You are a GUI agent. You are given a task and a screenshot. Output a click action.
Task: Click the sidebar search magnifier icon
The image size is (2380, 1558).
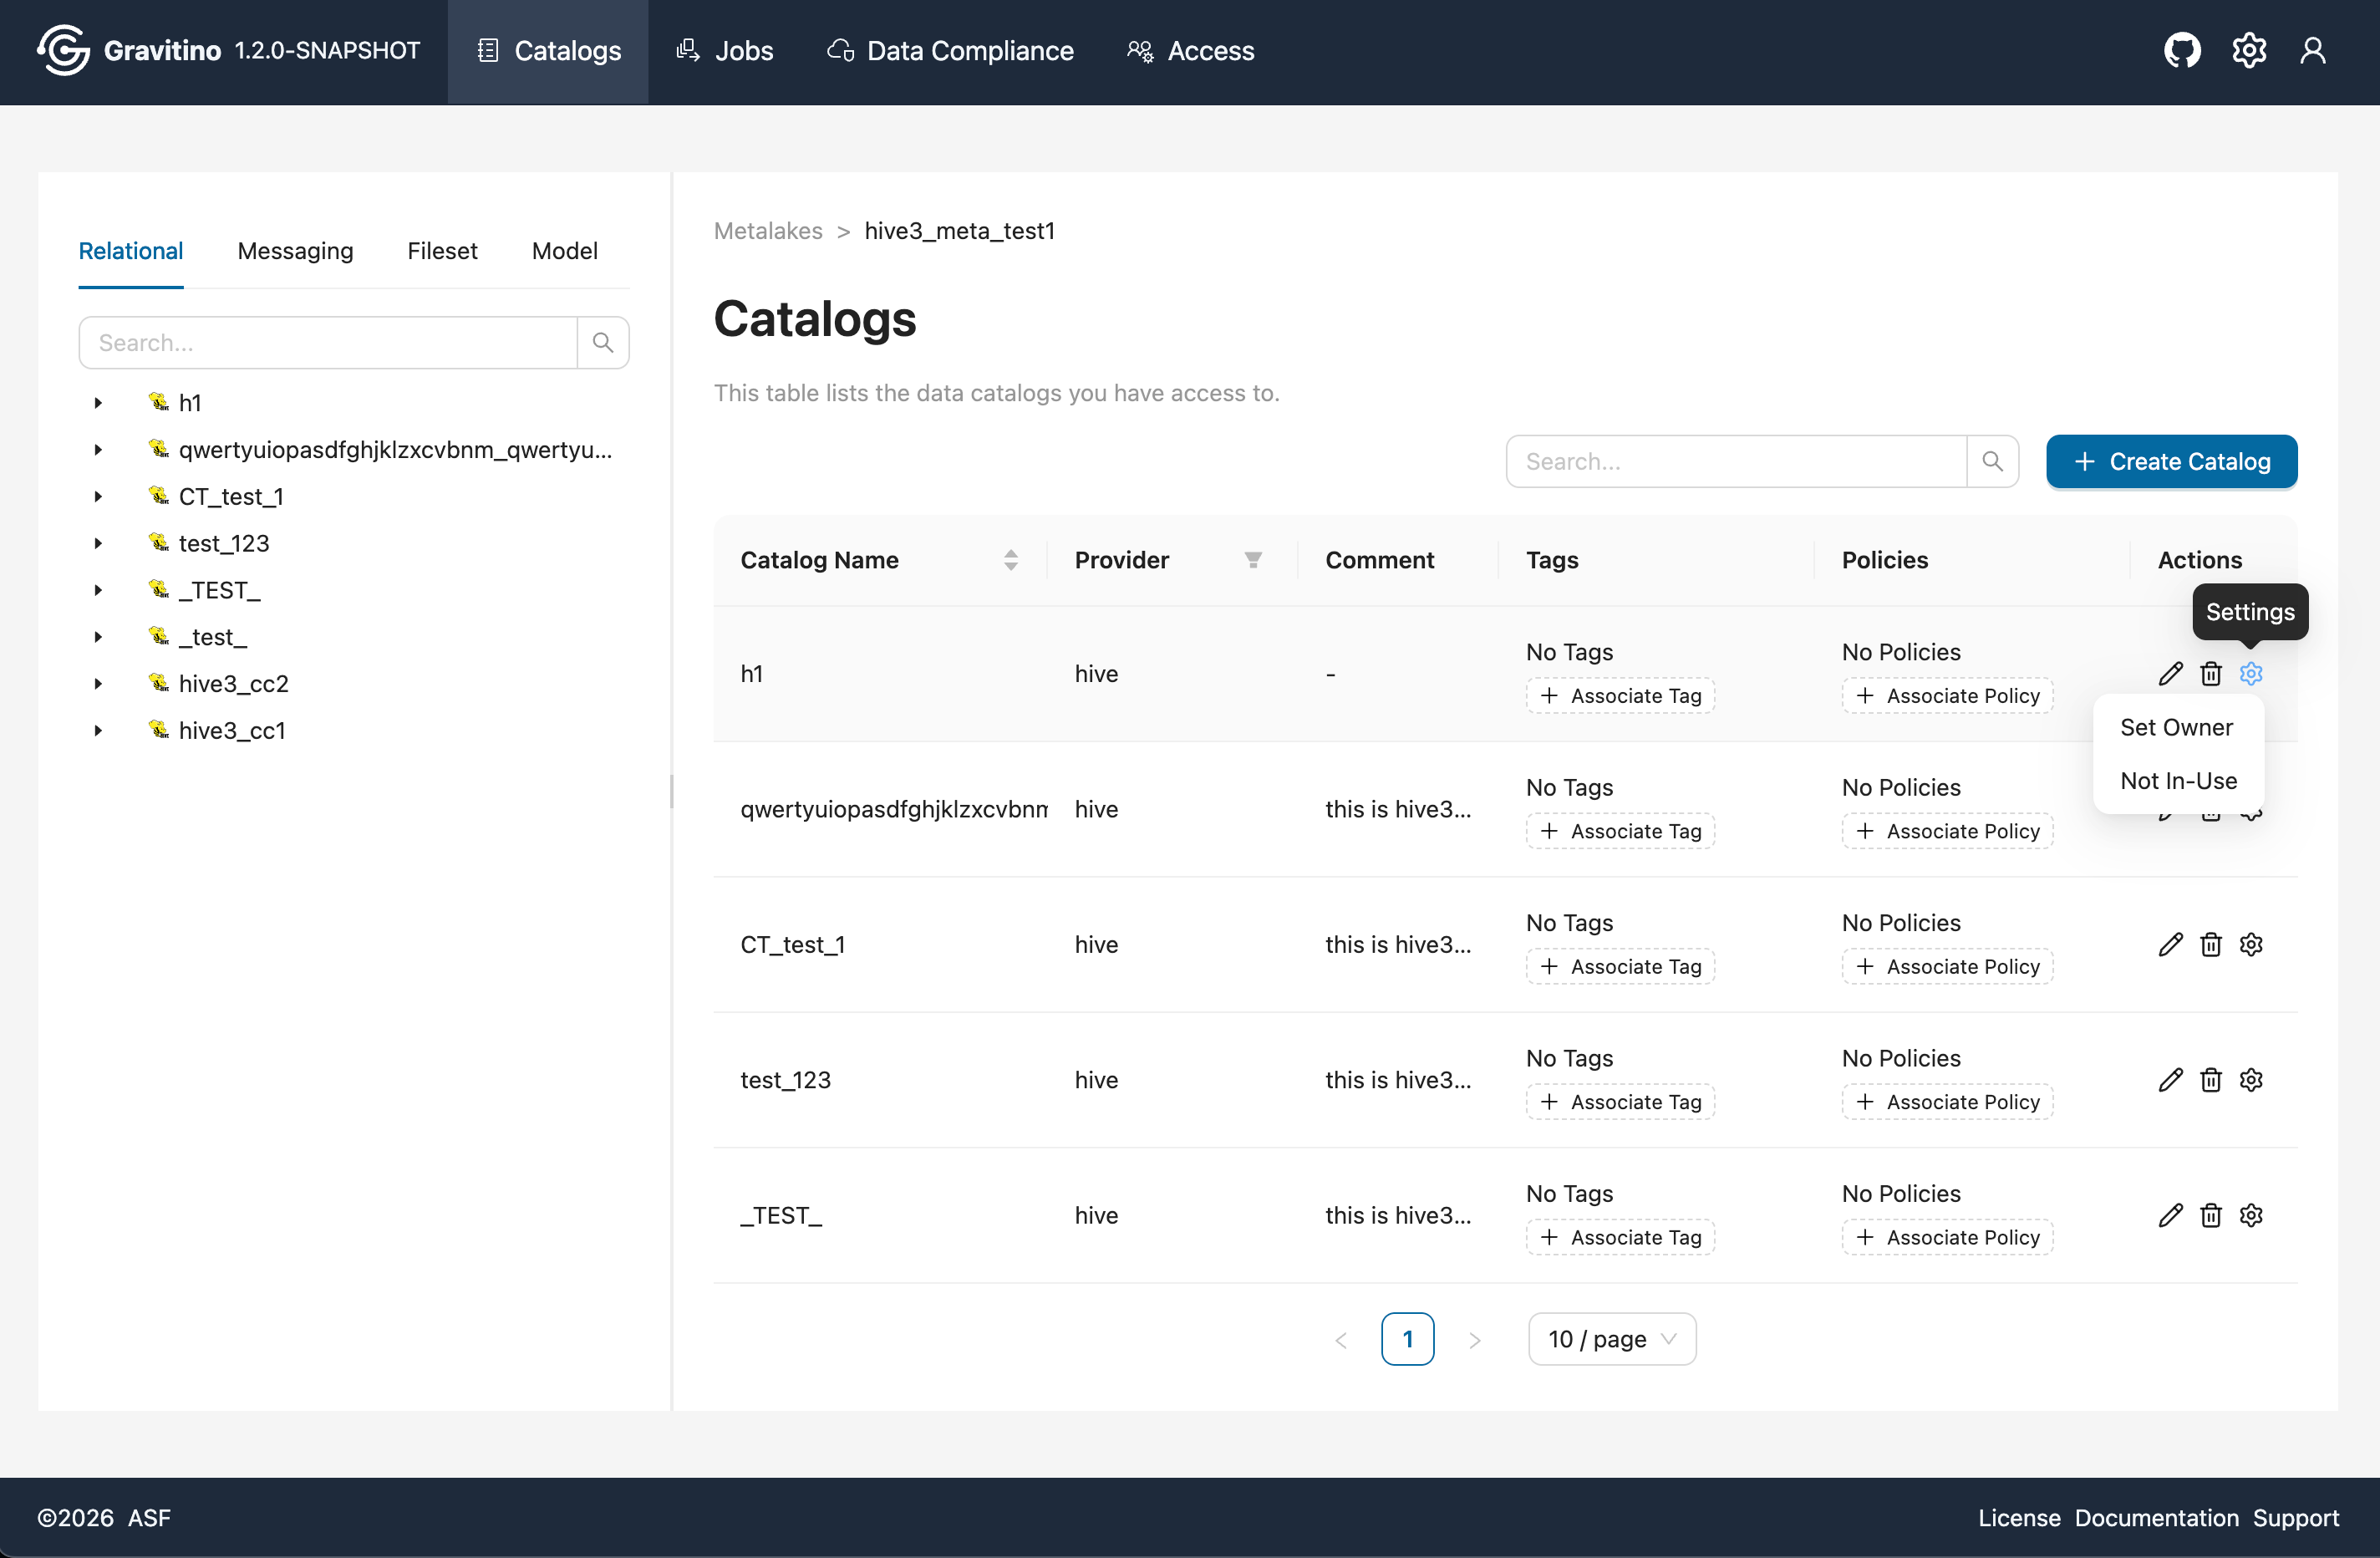coord(603,342)
